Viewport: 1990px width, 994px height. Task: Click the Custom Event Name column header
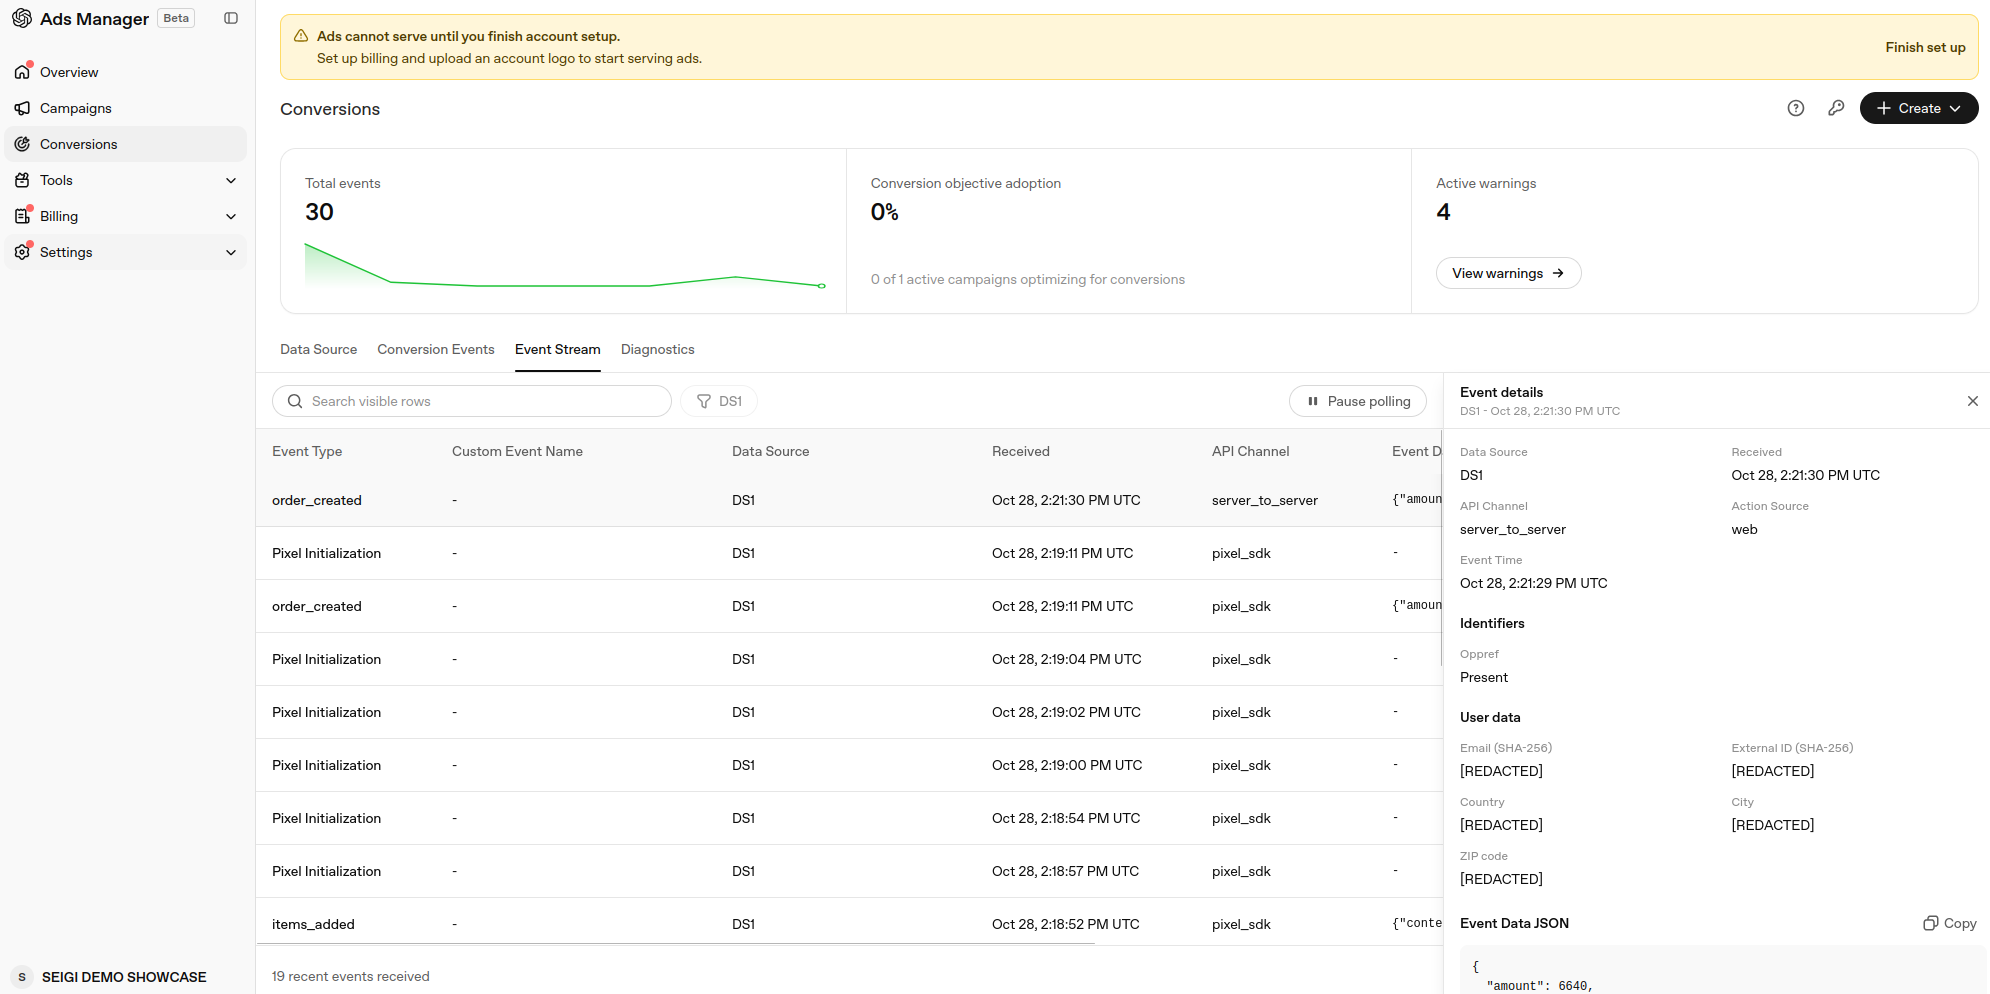click(517, 451)
